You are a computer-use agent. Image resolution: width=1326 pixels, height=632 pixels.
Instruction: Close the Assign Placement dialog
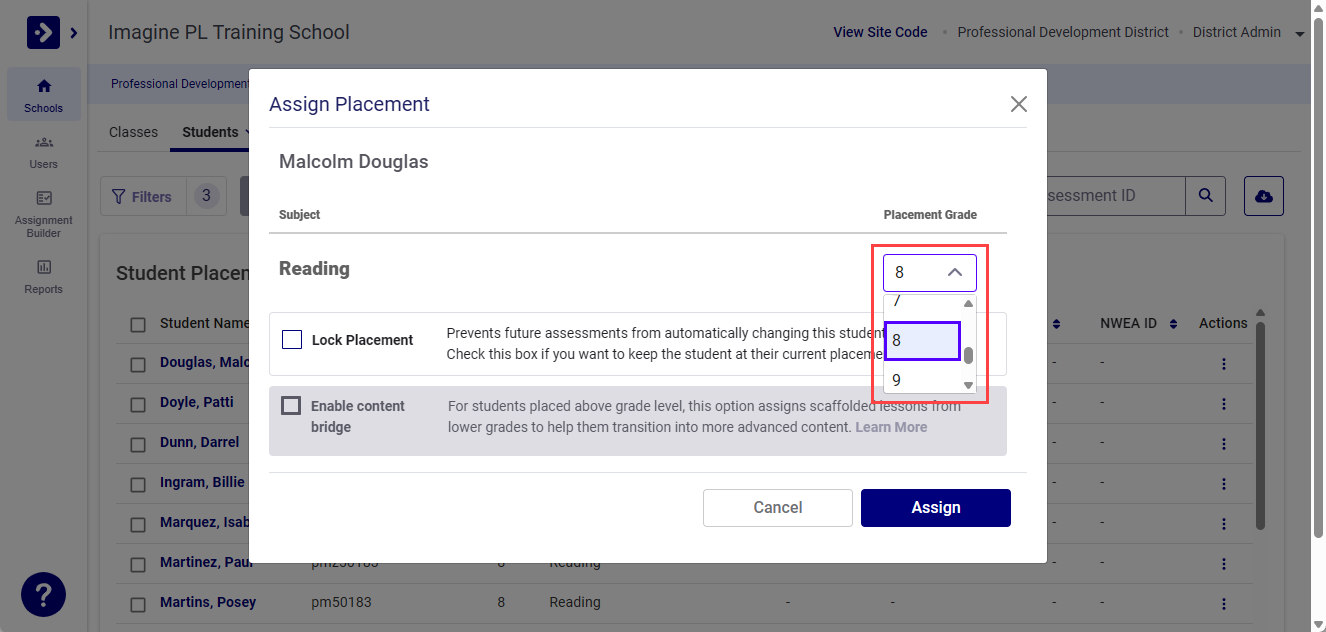point(1018,104)
